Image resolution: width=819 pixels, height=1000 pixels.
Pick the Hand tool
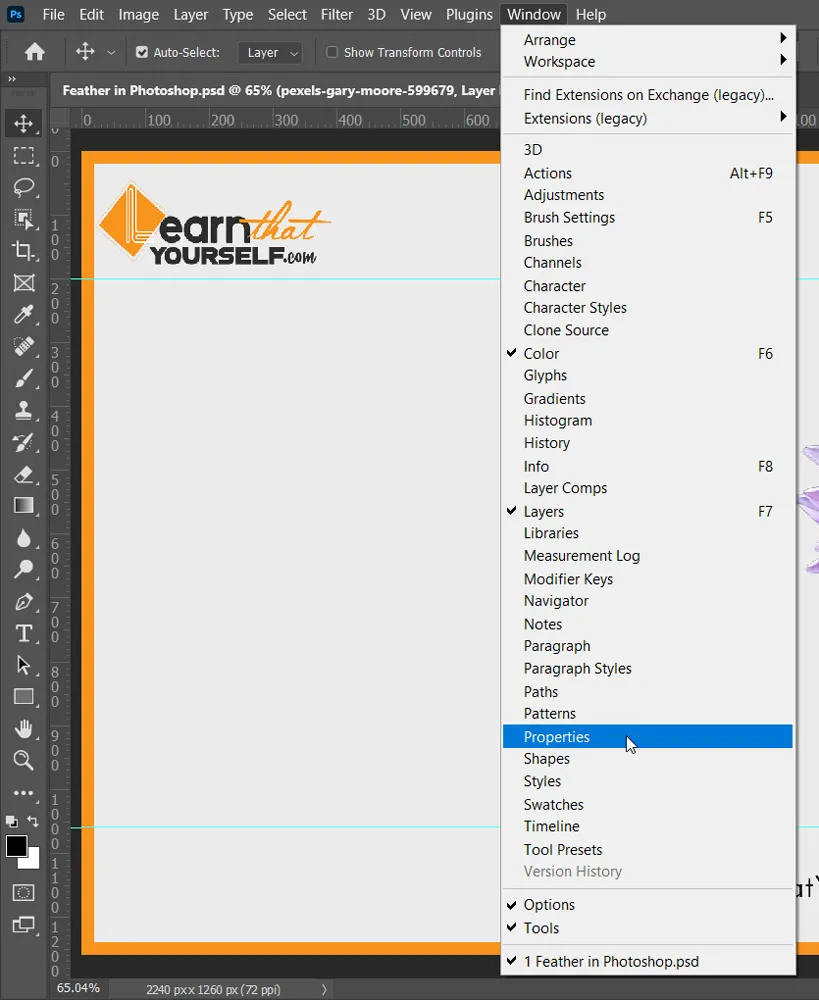click(24, 729)
